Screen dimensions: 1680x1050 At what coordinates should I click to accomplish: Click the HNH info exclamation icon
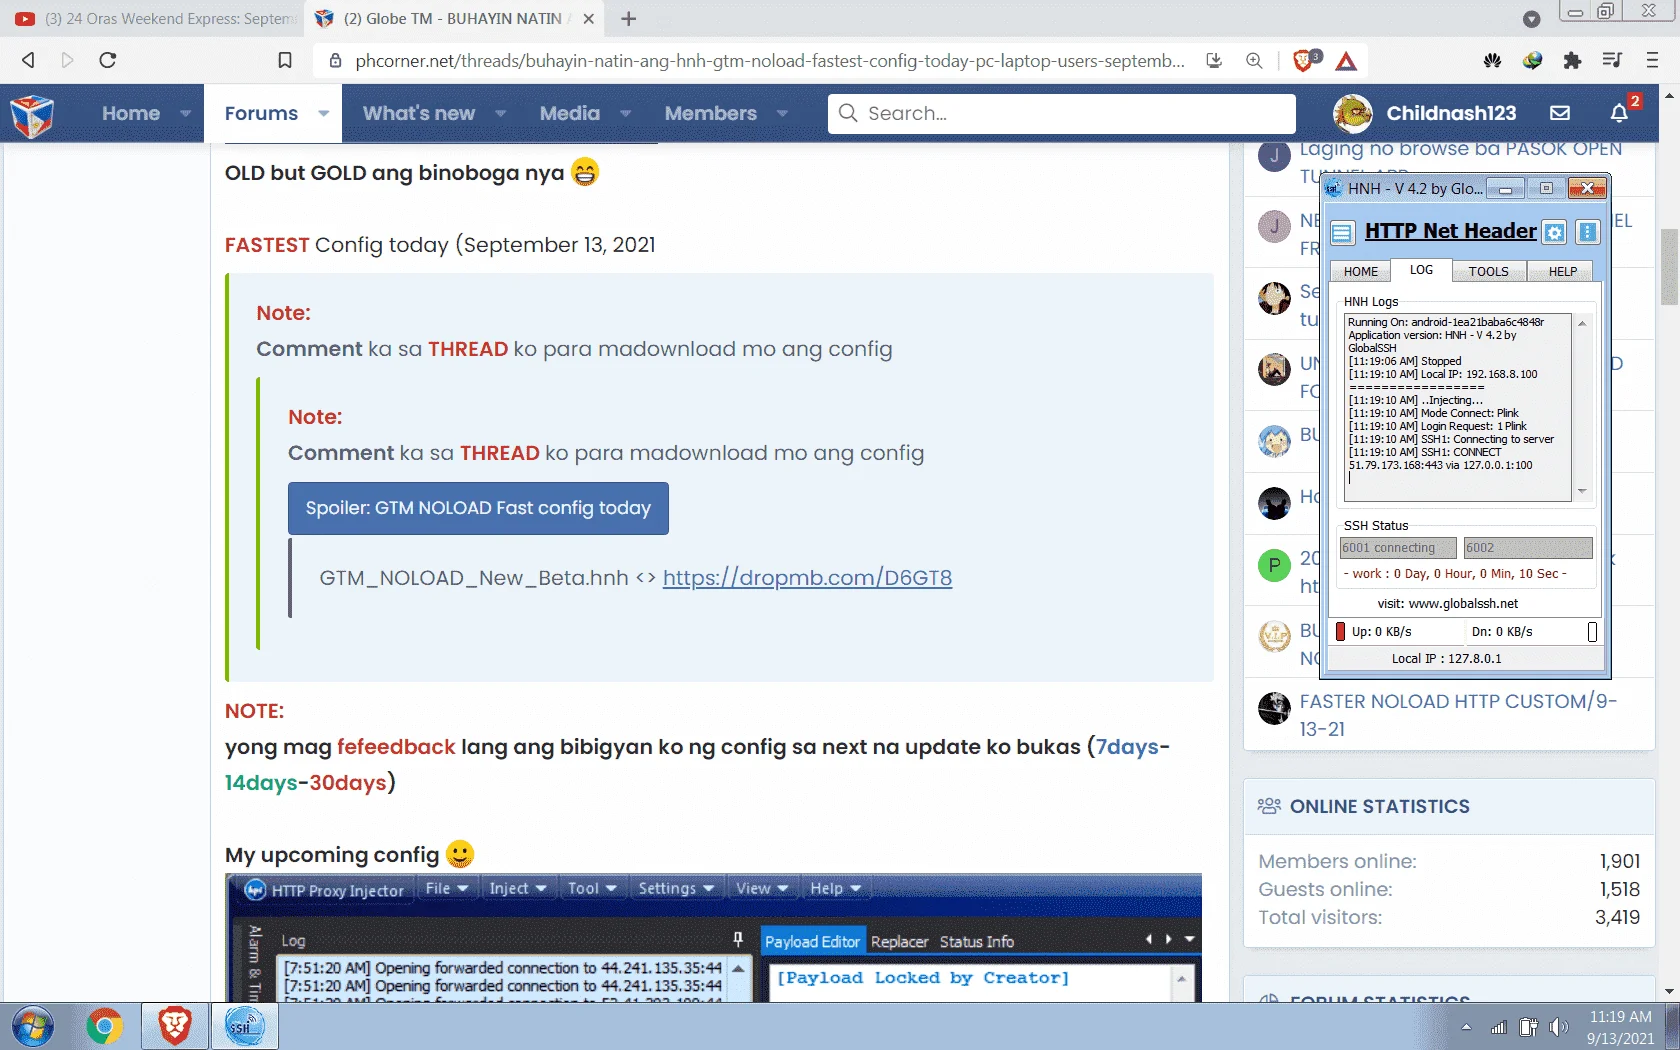coord(1587,232)
